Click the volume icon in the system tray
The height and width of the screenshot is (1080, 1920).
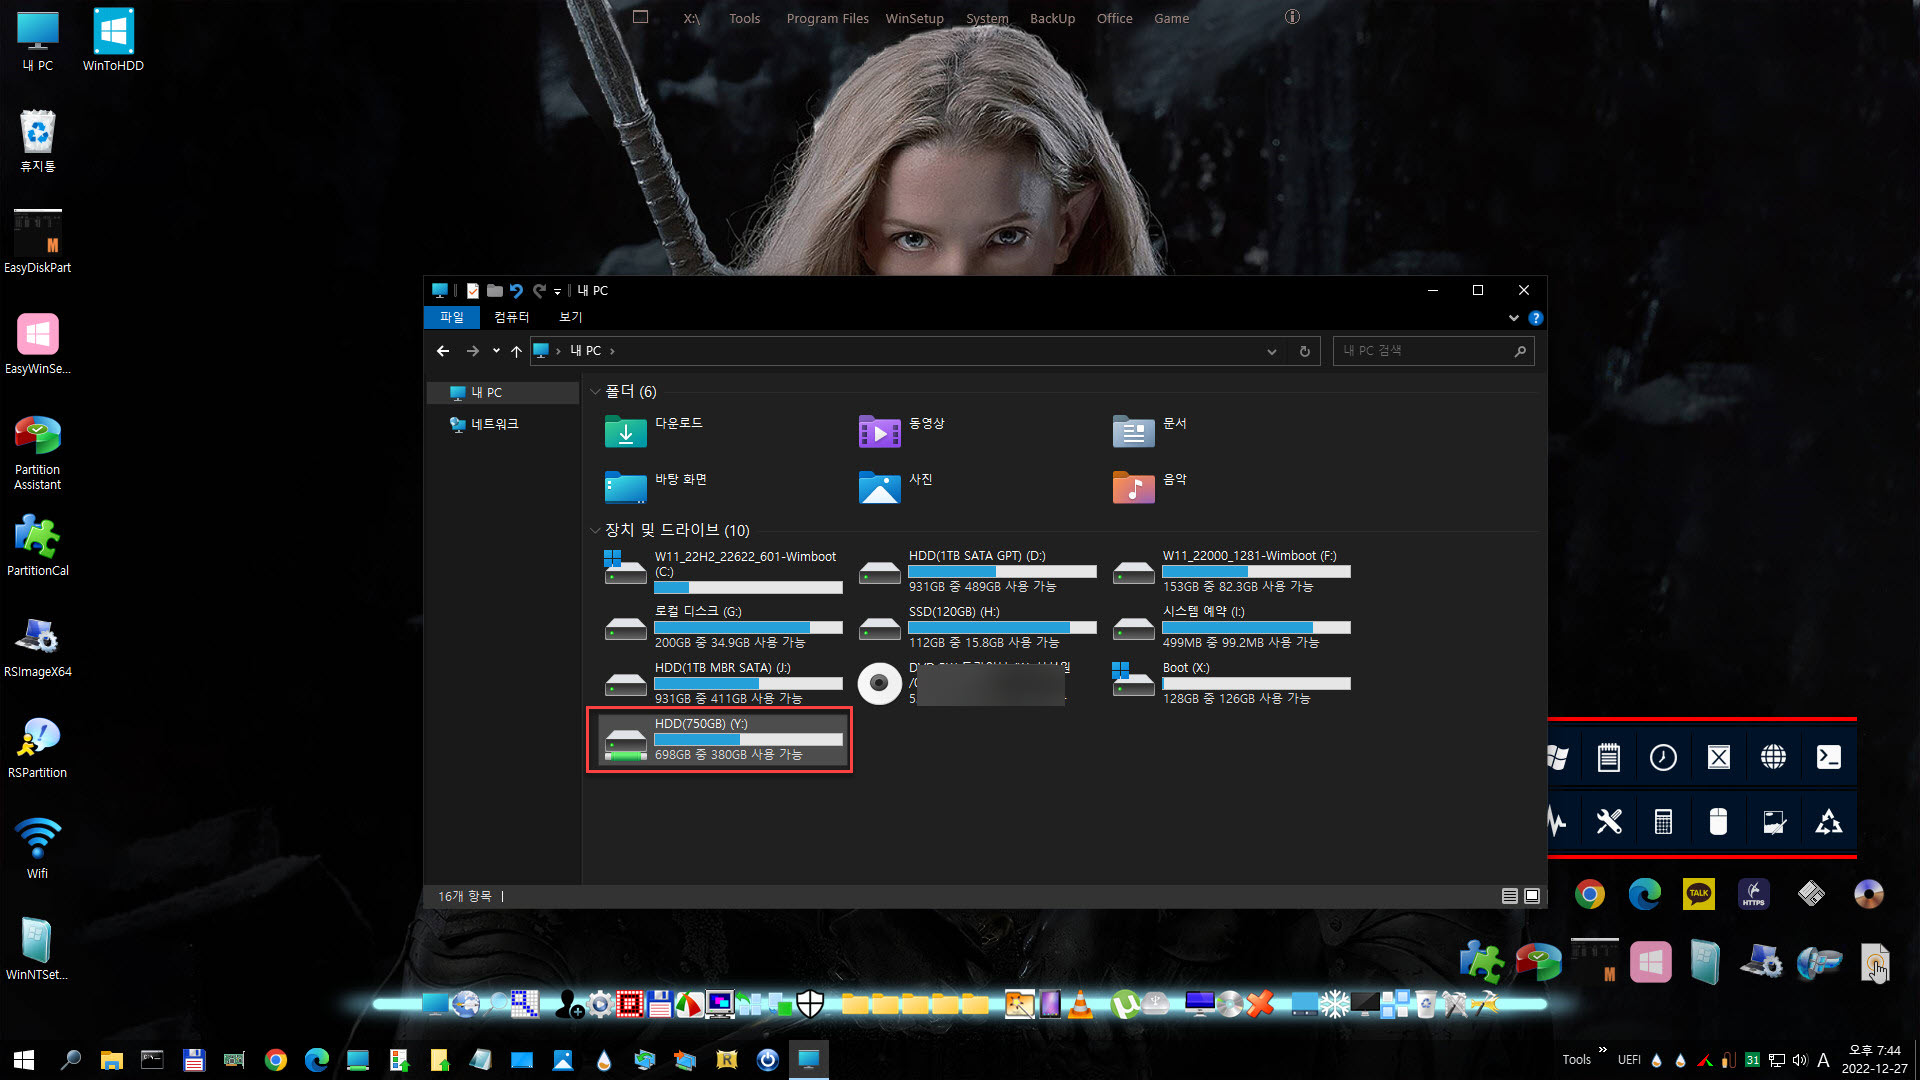1800,1060
